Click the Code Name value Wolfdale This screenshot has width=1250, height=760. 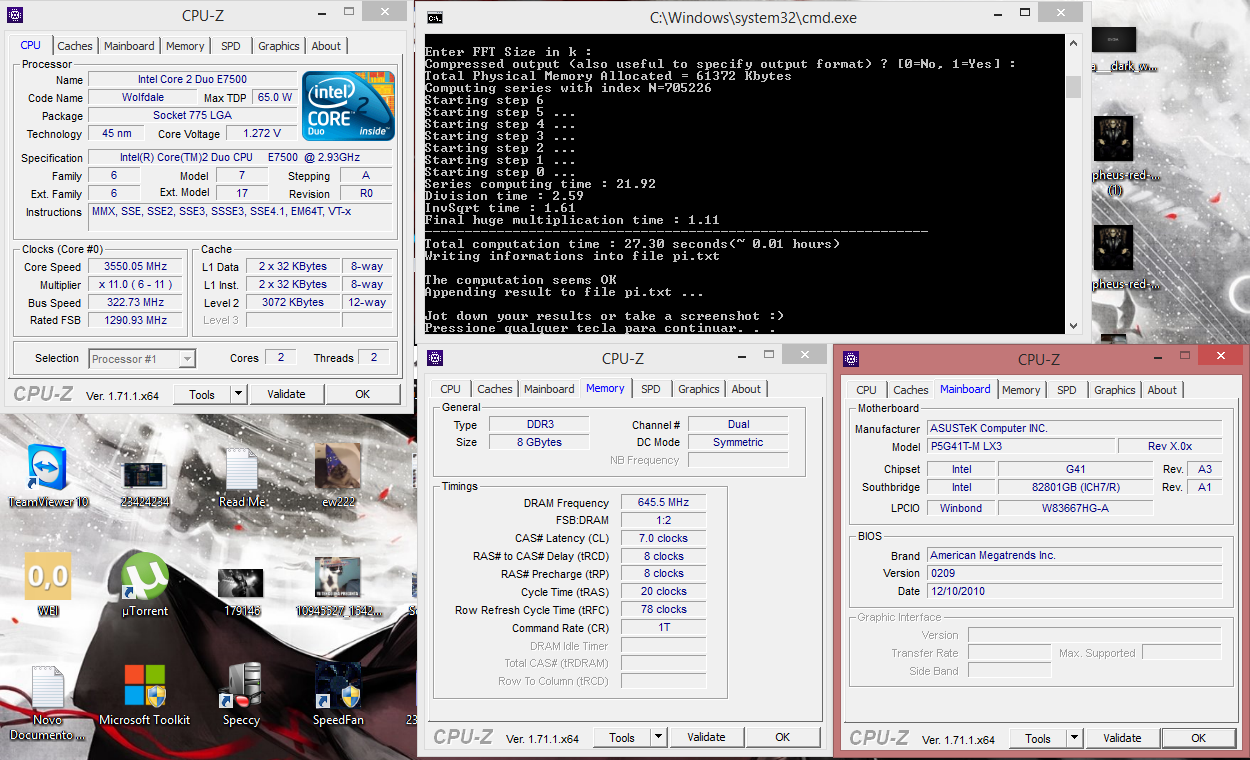pyautogui.click(x=143, y=98)
